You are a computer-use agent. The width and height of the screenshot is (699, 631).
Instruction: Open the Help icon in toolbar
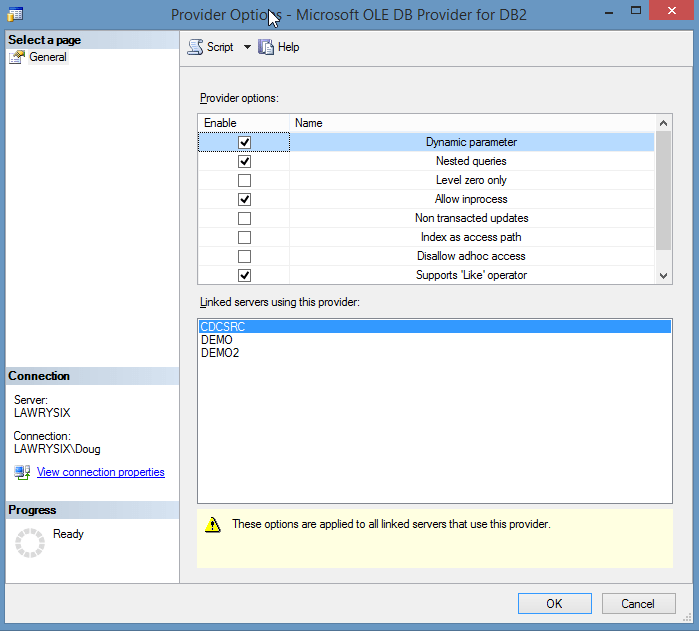[x=266, y=47]
